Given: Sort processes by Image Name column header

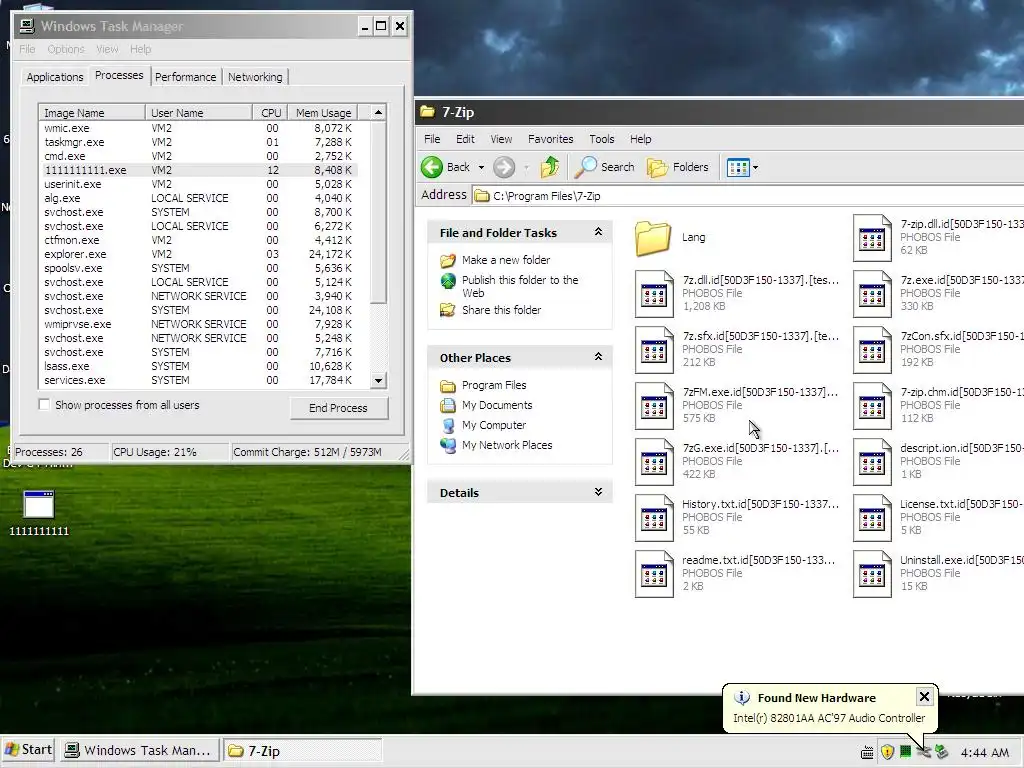Looking at the screenshot, I should tap(91, 113).
